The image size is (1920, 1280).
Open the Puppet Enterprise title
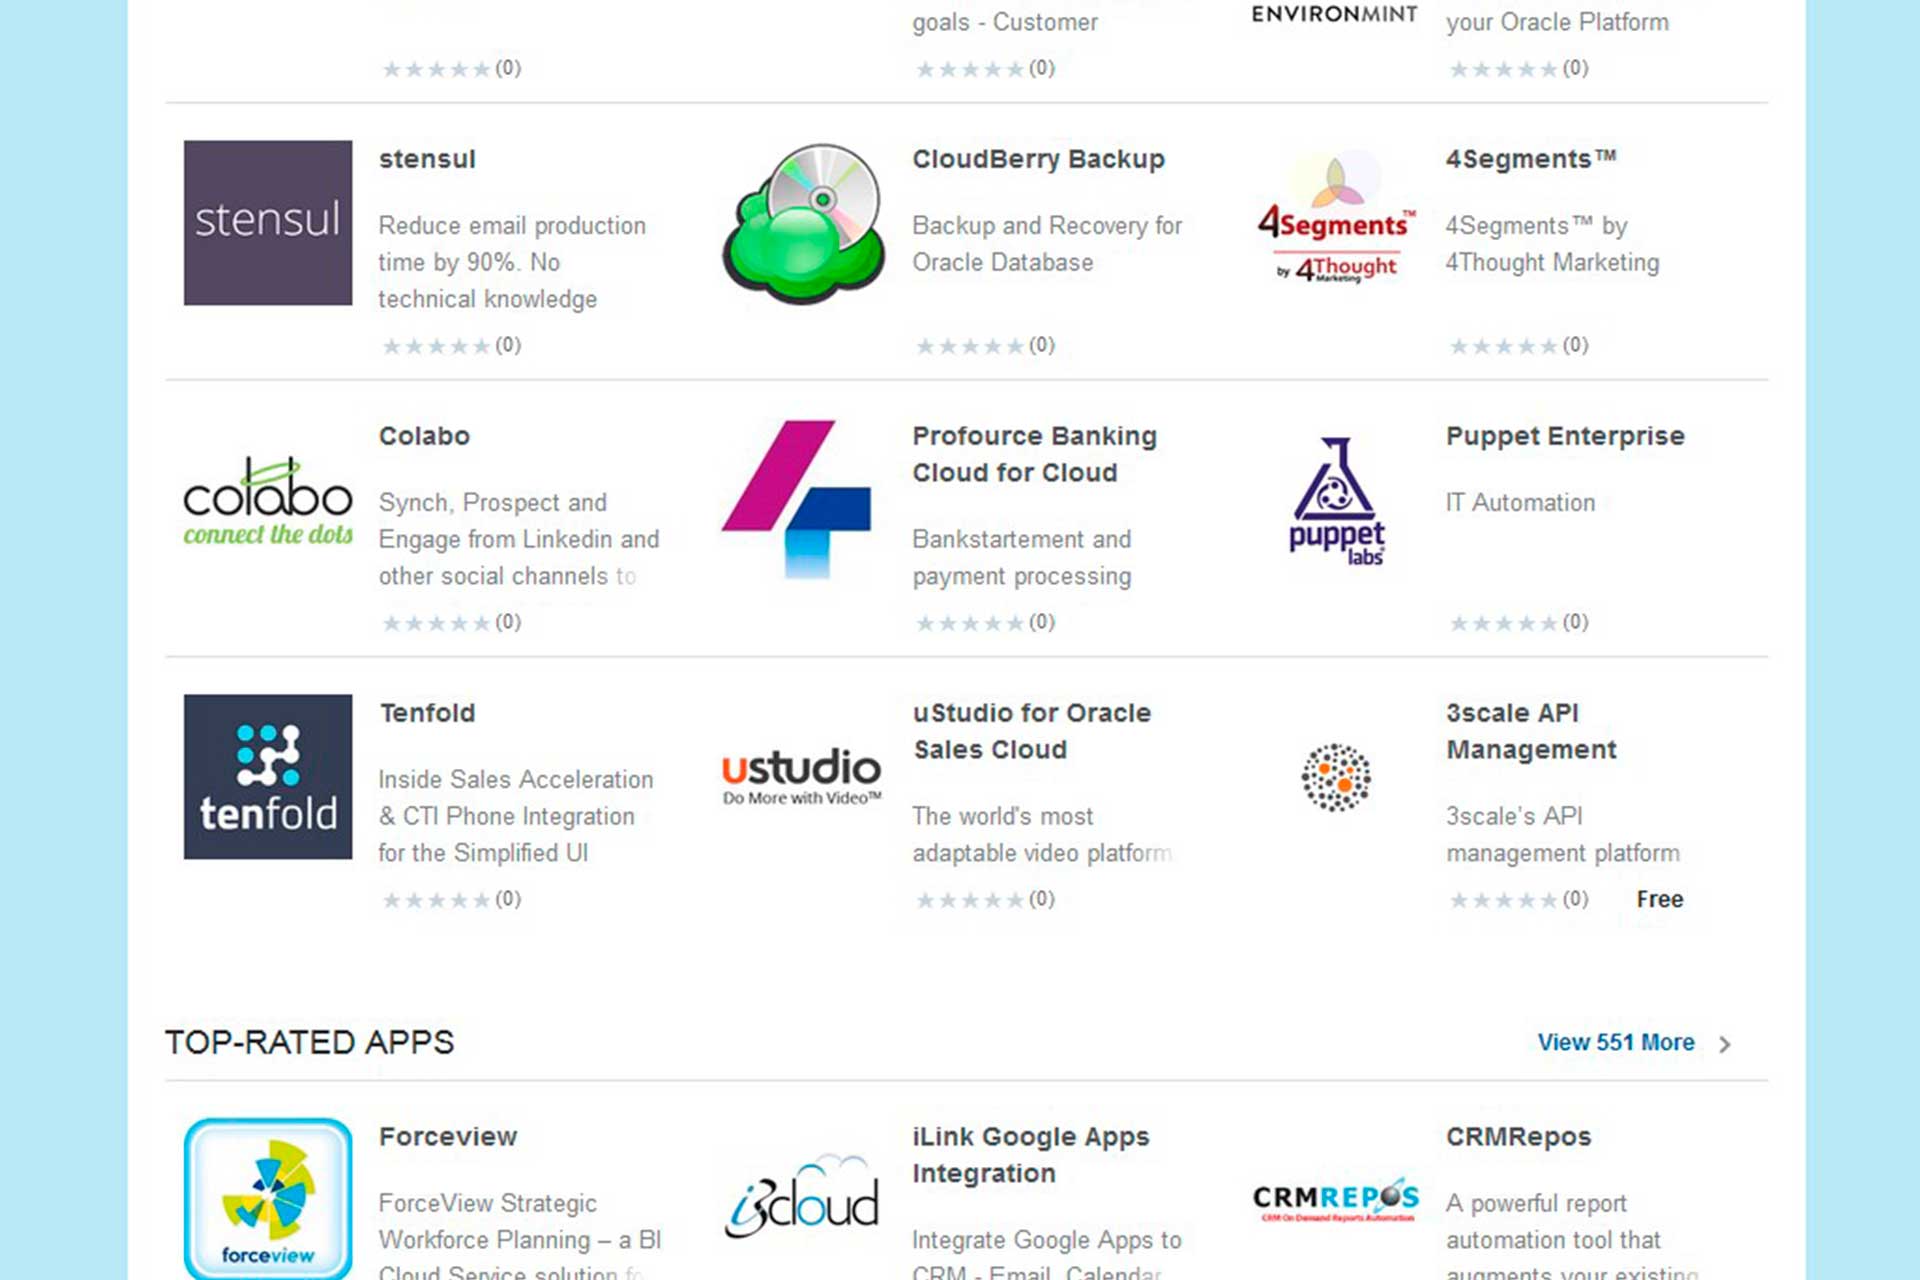[x=1565, y=436]
